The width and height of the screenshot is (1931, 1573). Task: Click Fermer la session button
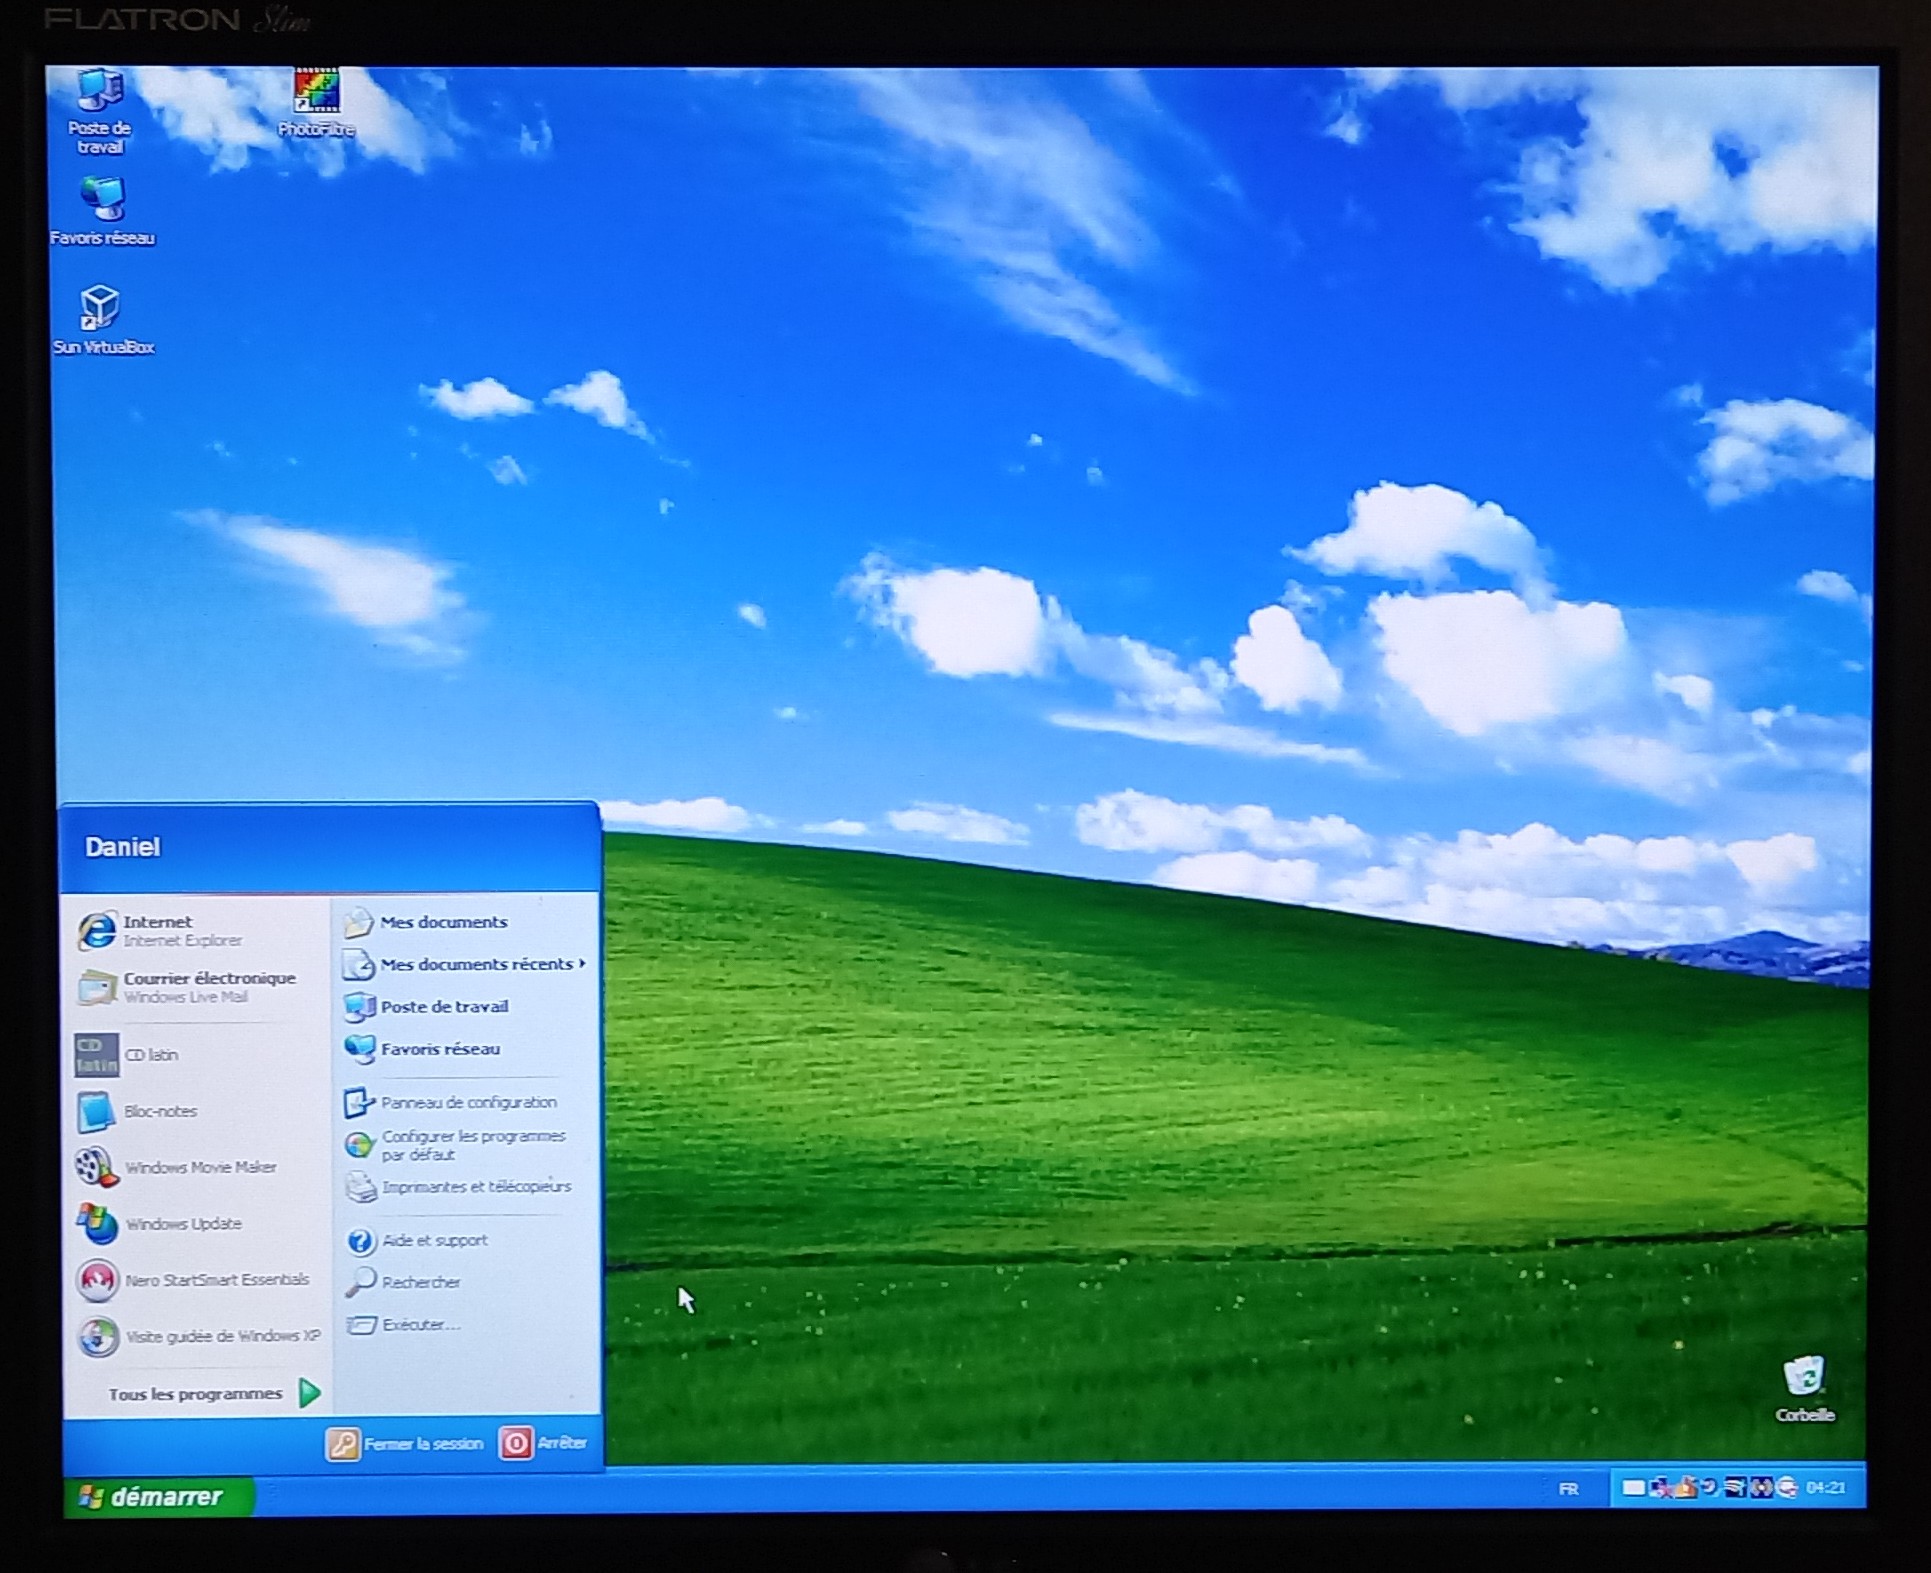point(405,1444)
